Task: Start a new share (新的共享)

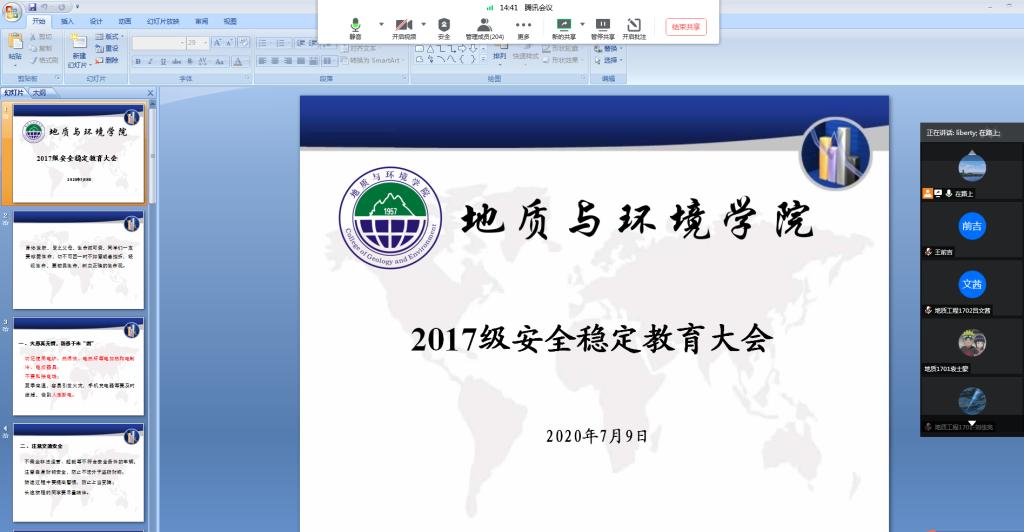Action: click(x=564, y=25)
